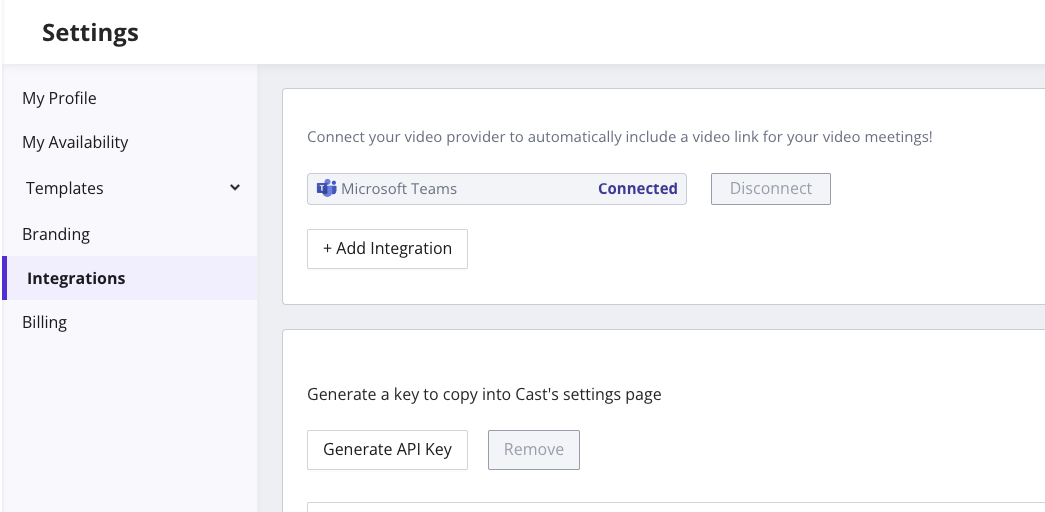
Task: Expand the Templates chevron arrow
Action: click(x=235, y=187)
